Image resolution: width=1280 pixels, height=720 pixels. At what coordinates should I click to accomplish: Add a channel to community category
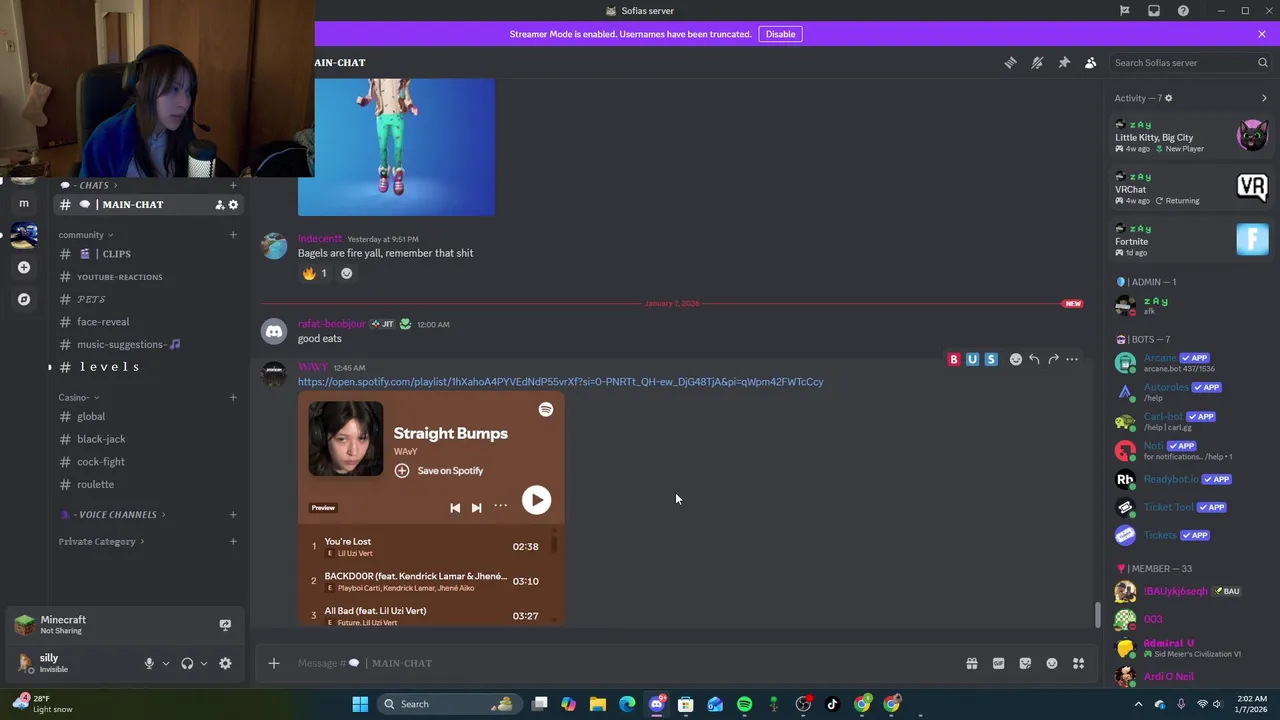[233, 235]
